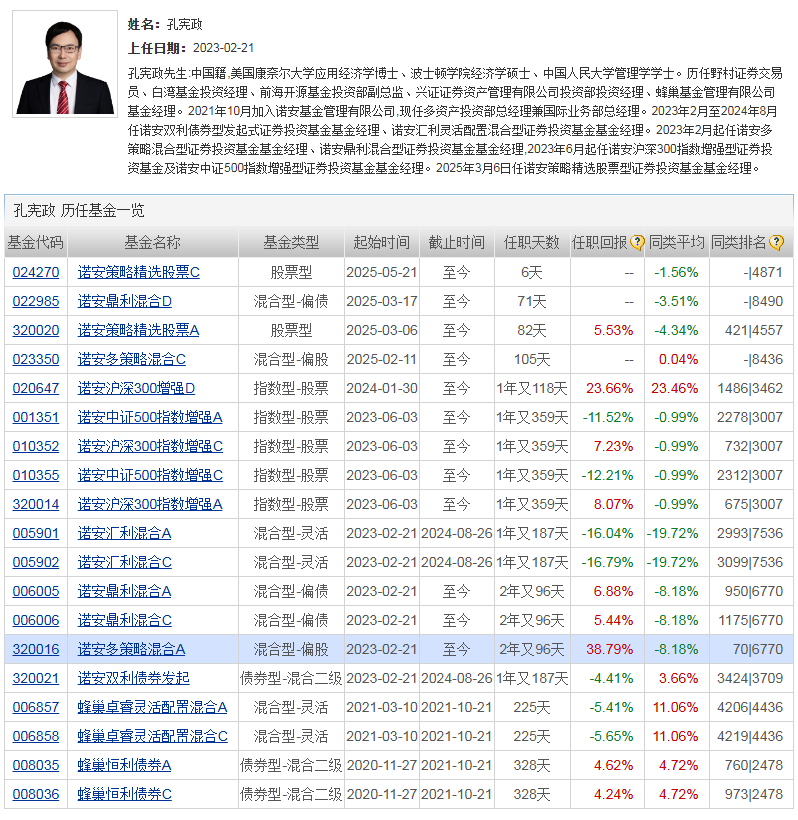Click the 上任日期 2023-02-21 text
798x820 pixels.
pos(191,48)
